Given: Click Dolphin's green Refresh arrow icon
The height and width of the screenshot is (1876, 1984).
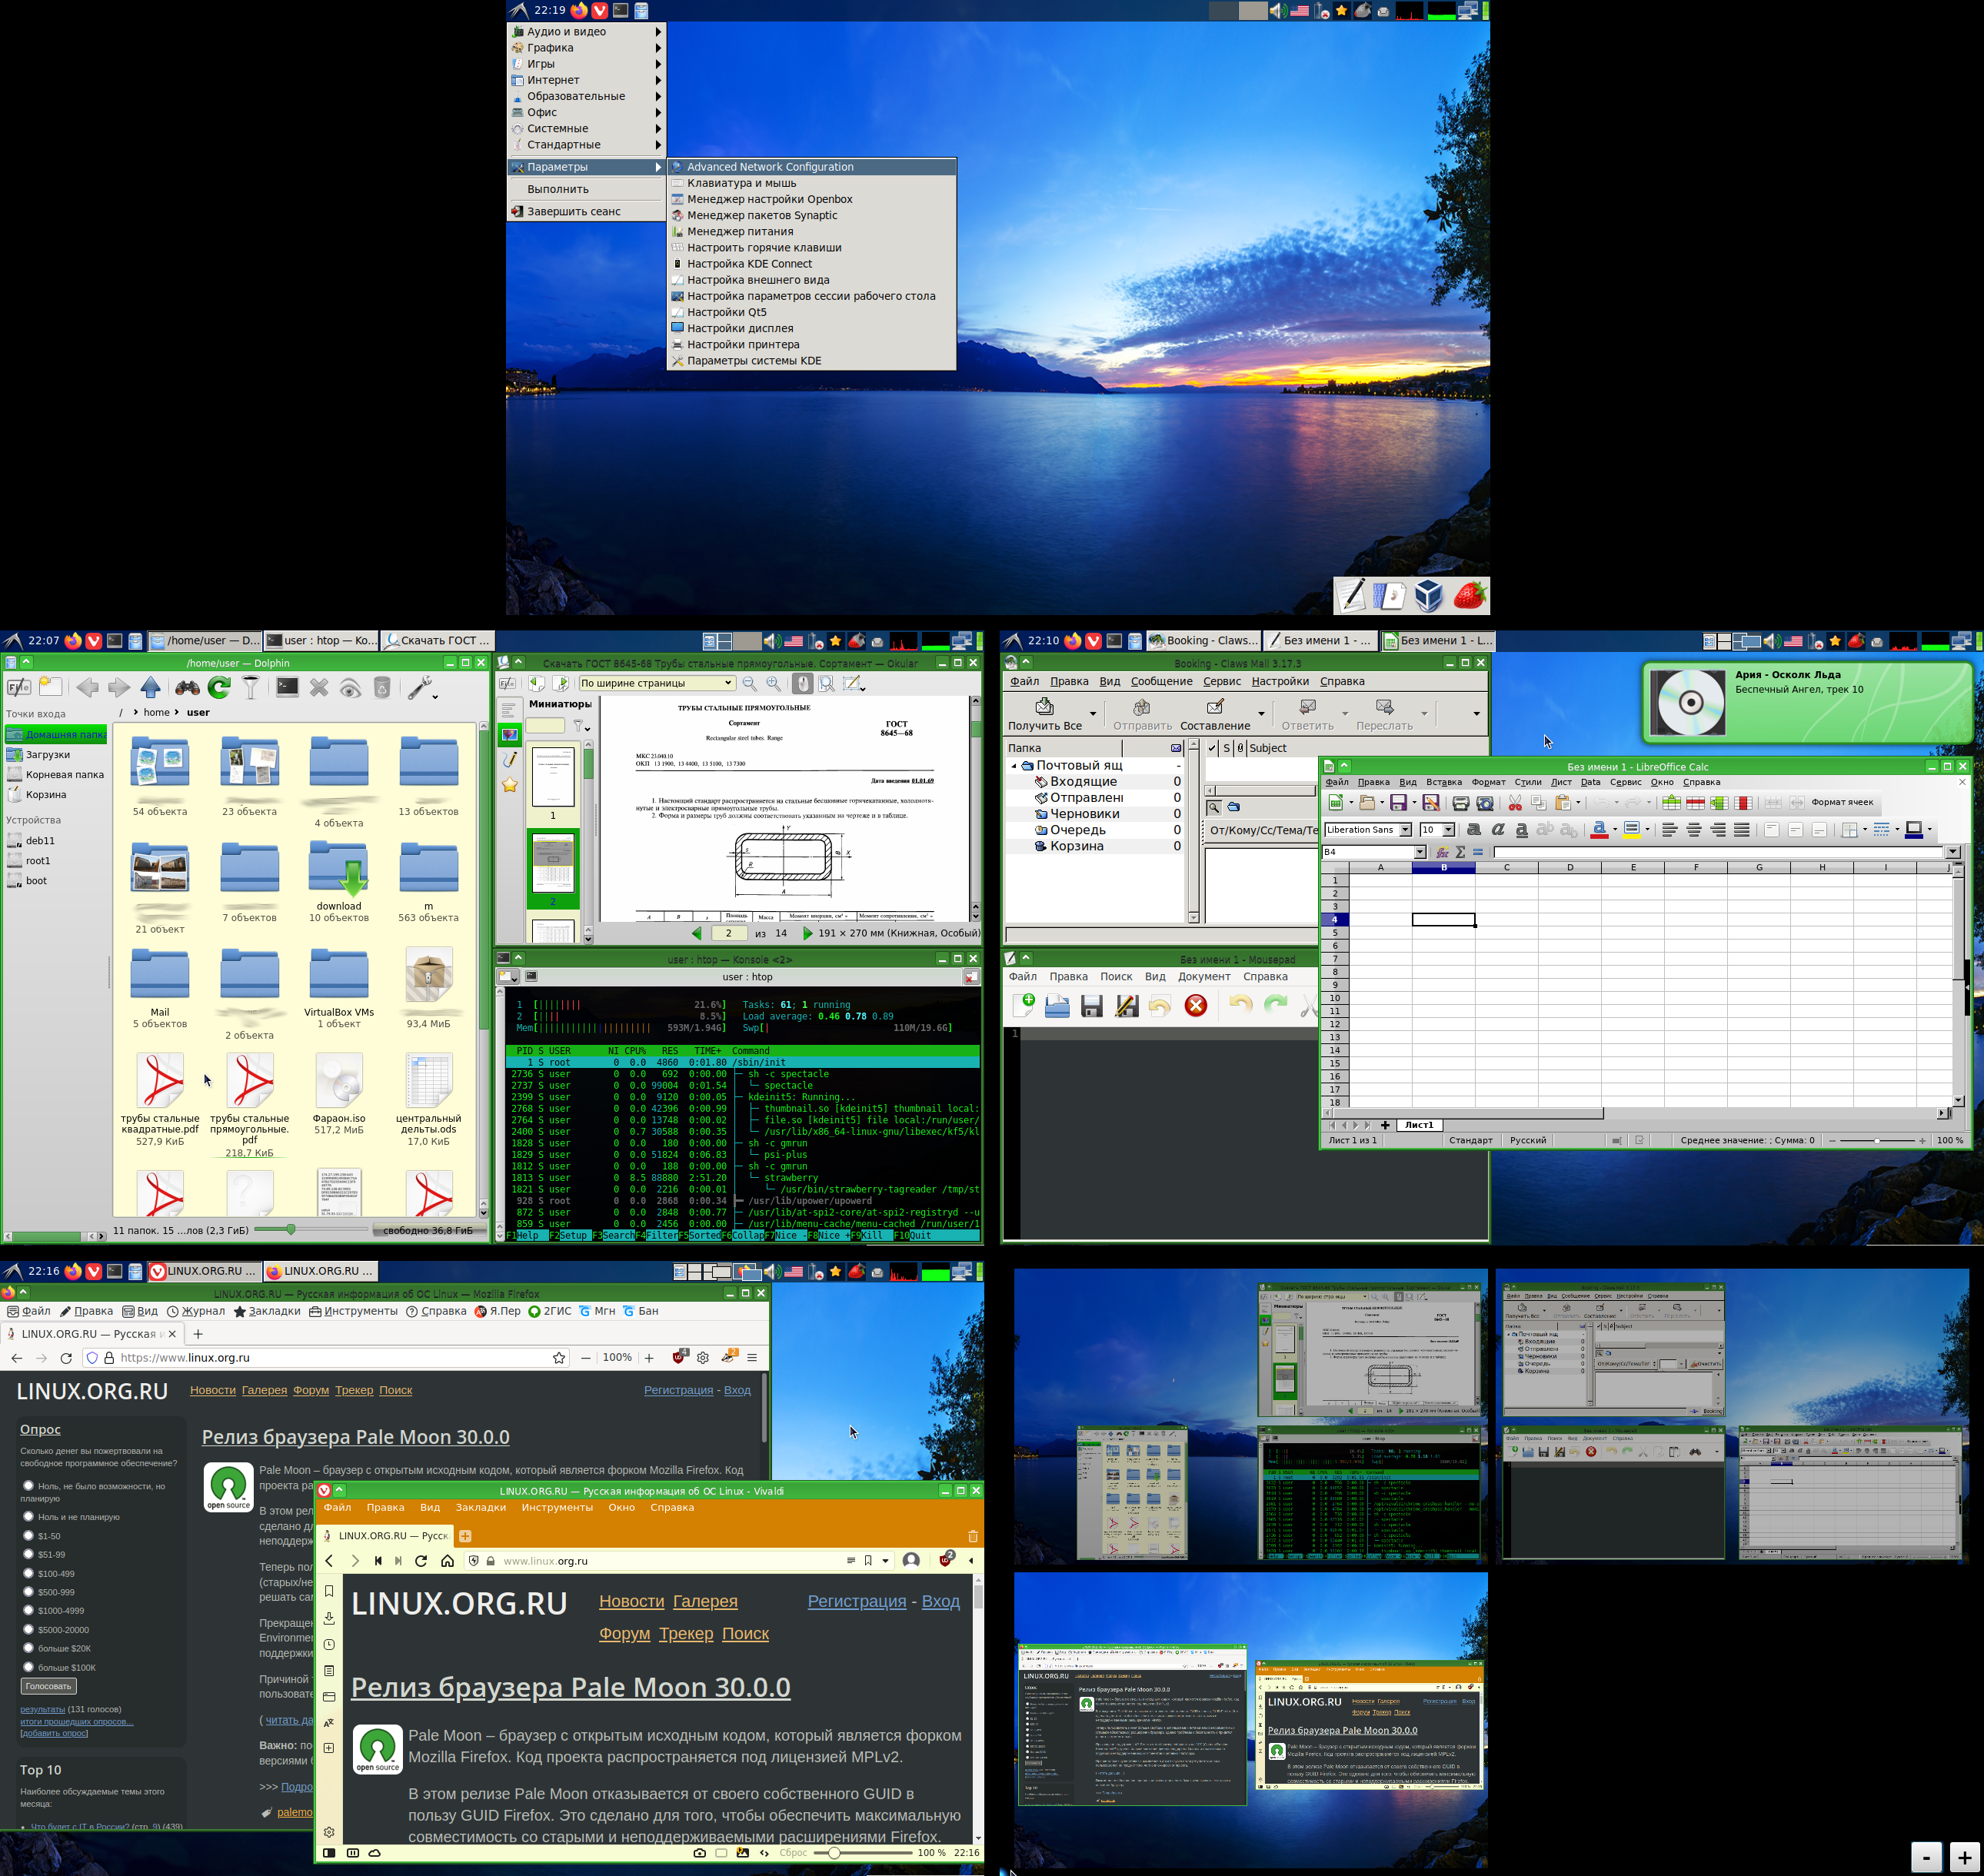Looking at the screenshot, I should pos(219,687).
